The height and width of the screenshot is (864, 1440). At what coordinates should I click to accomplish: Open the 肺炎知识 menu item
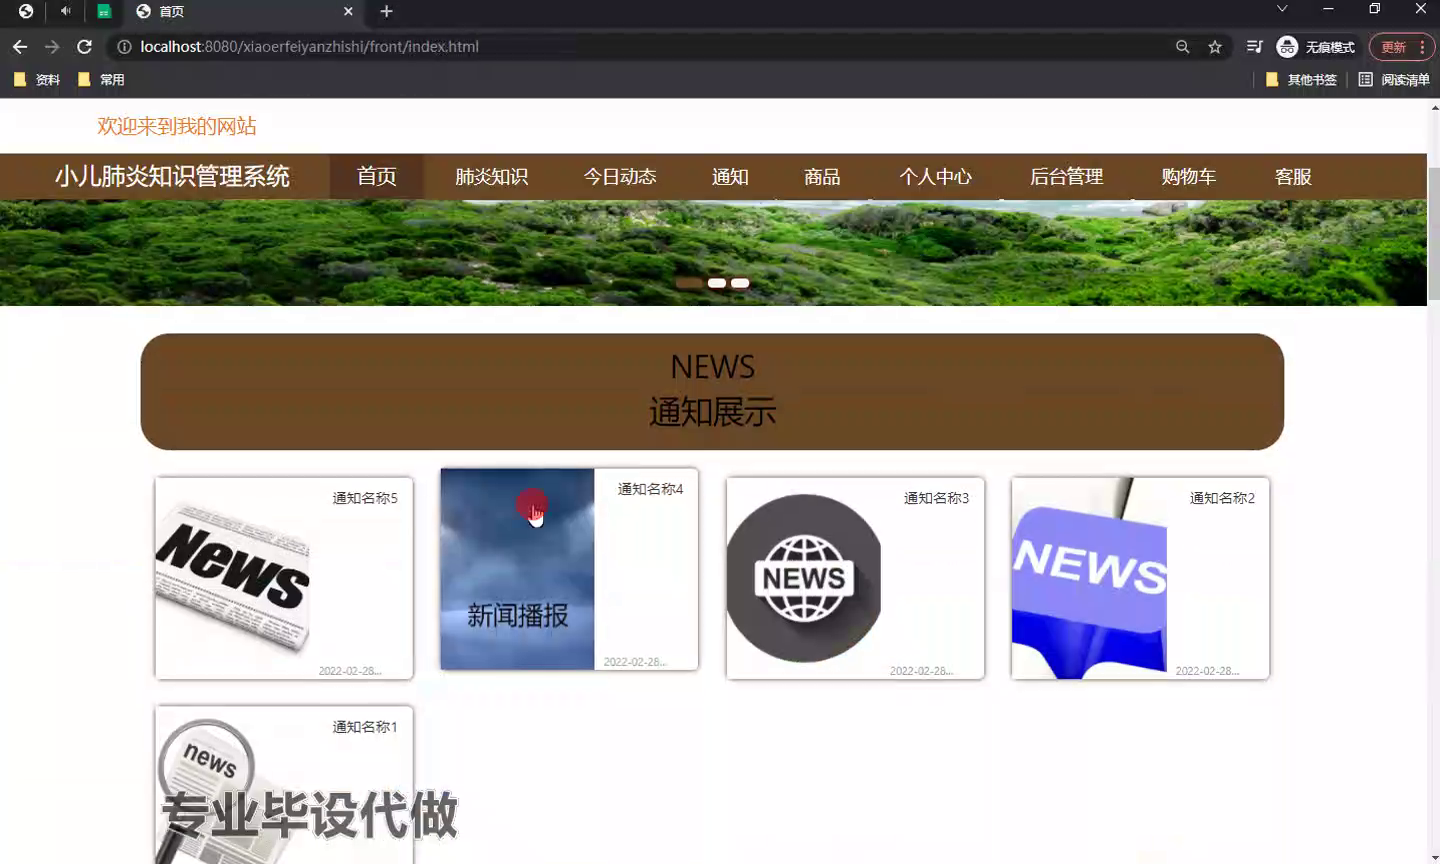[491, 177]
